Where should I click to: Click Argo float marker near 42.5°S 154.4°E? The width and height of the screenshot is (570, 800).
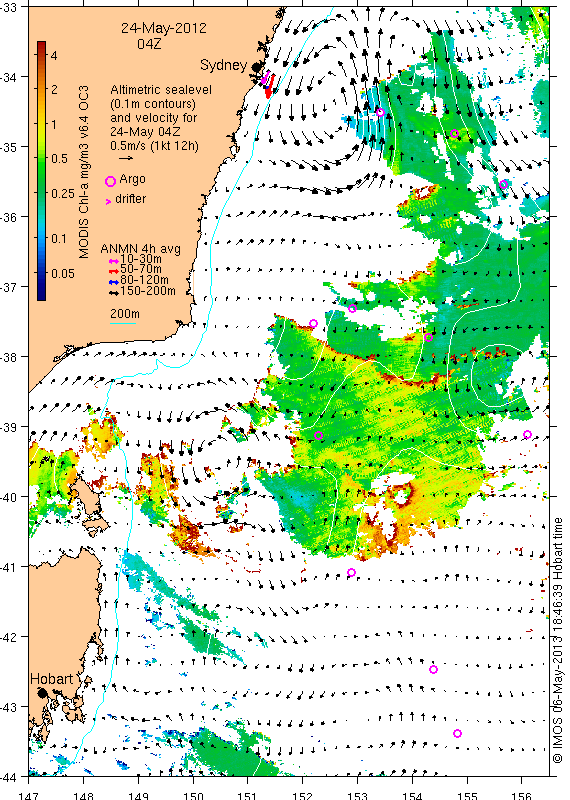coord(433,669)
